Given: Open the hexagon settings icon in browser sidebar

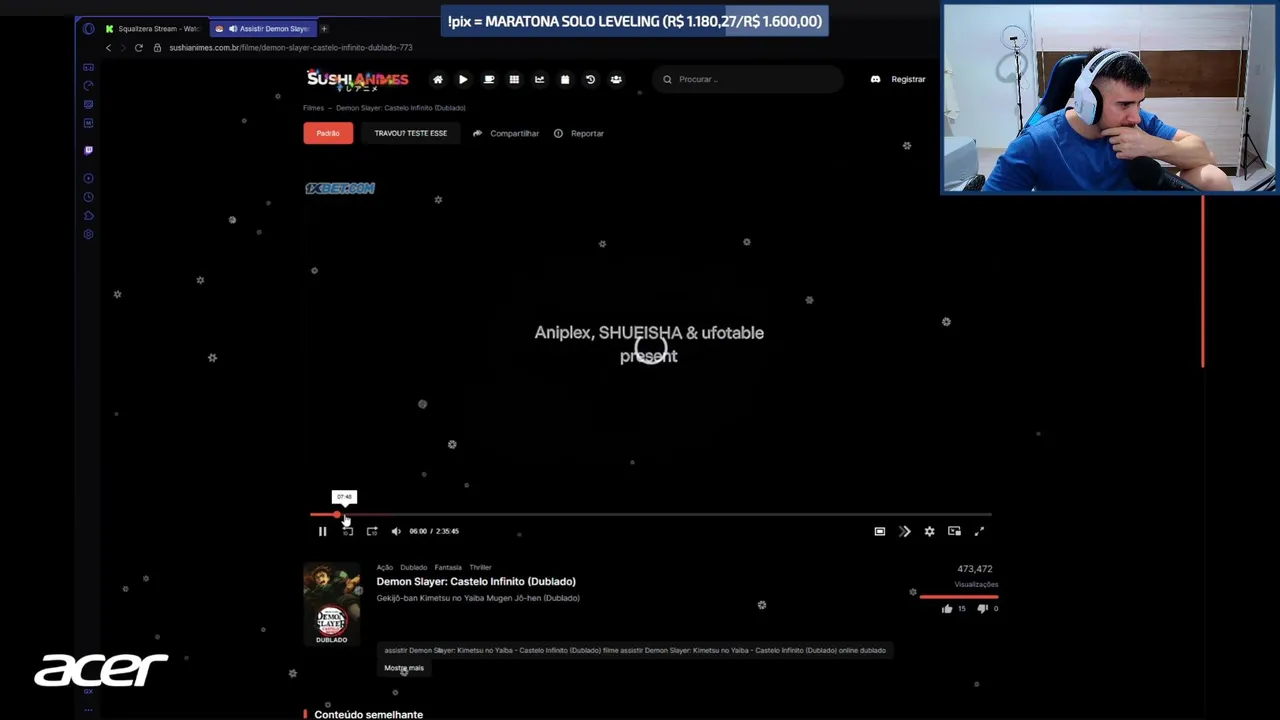Looking at the screenshot, I should click(88, 234).
